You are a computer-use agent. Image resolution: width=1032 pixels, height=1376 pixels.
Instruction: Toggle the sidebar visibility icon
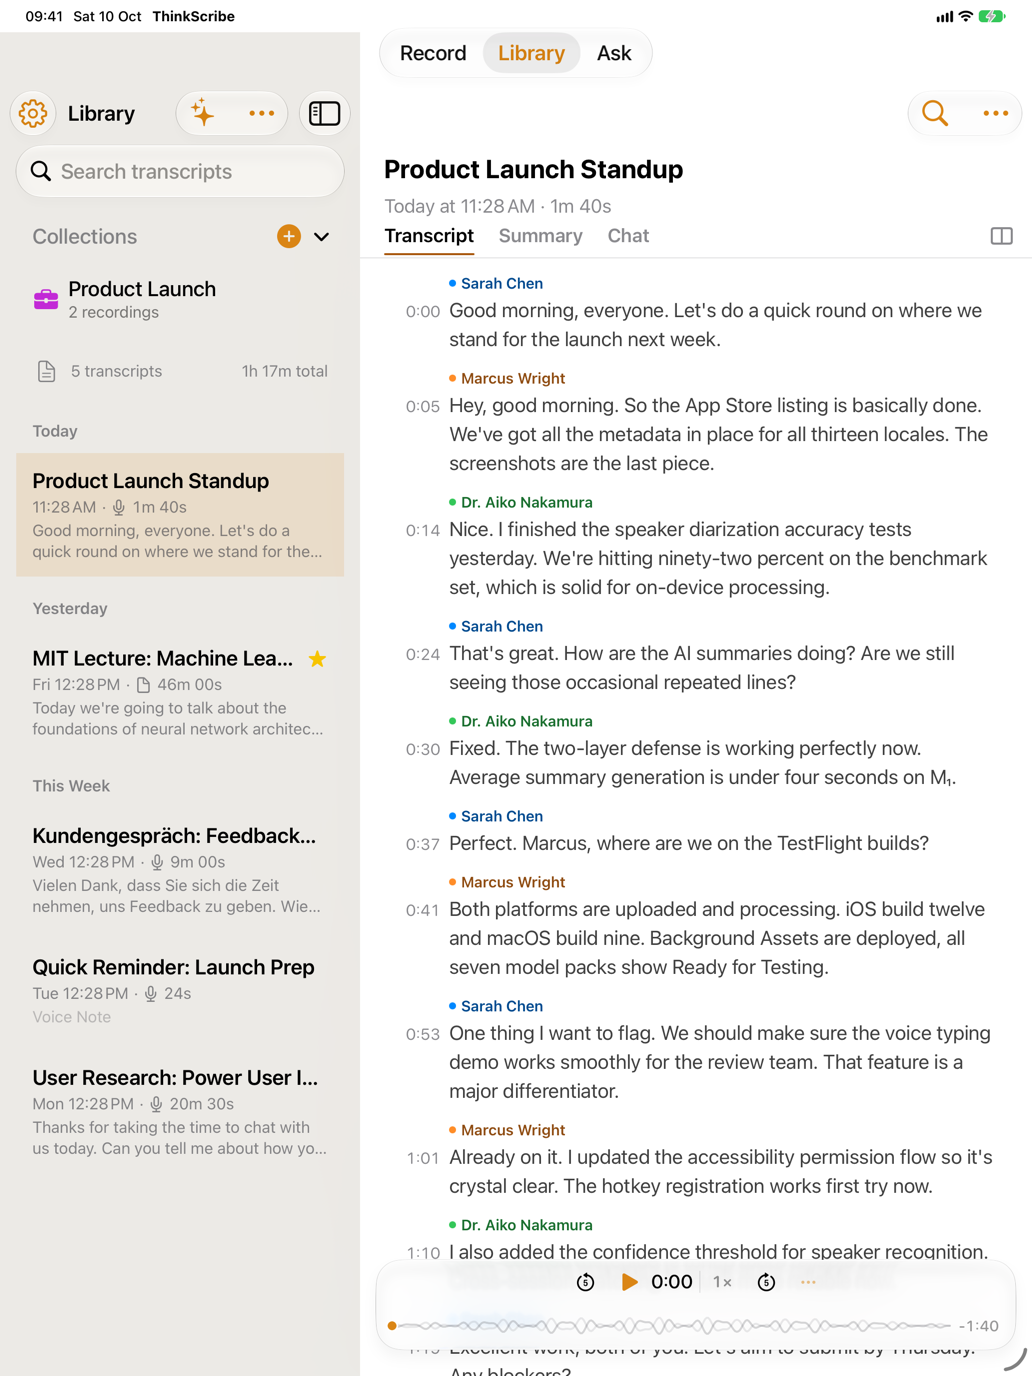(x=325, y=113)
